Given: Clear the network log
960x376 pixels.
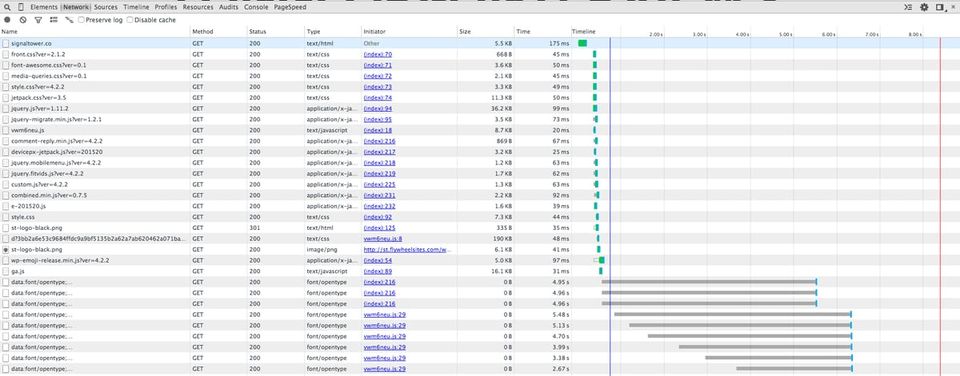Looking at the screenshot, I should pos(23,20).
